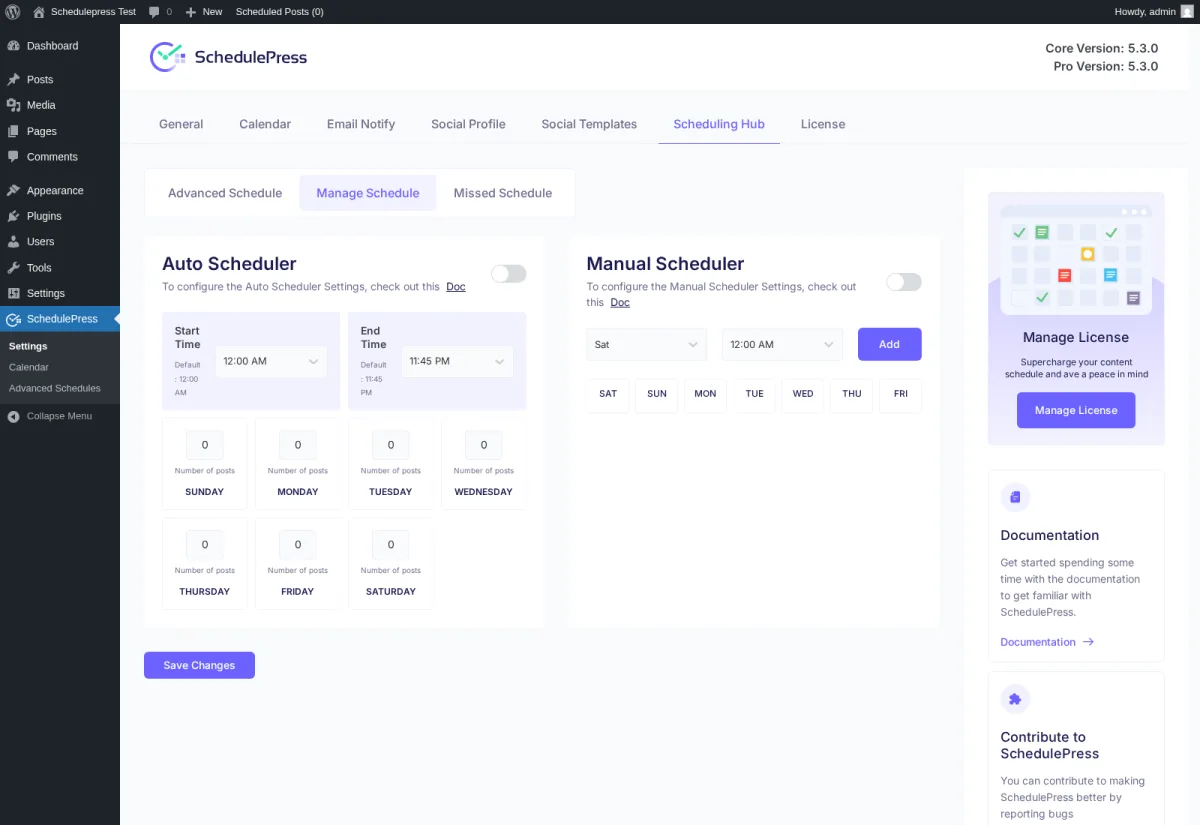
Task: Open the Auto Scheduler Doc link
Action: 456,286
